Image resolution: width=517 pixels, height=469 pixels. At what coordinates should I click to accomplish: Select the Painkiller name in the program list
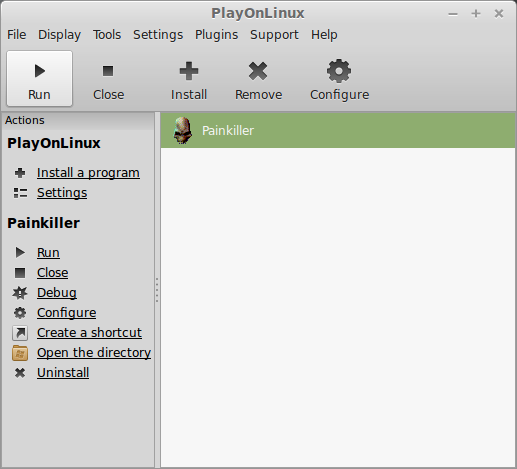tap(228, 131)
